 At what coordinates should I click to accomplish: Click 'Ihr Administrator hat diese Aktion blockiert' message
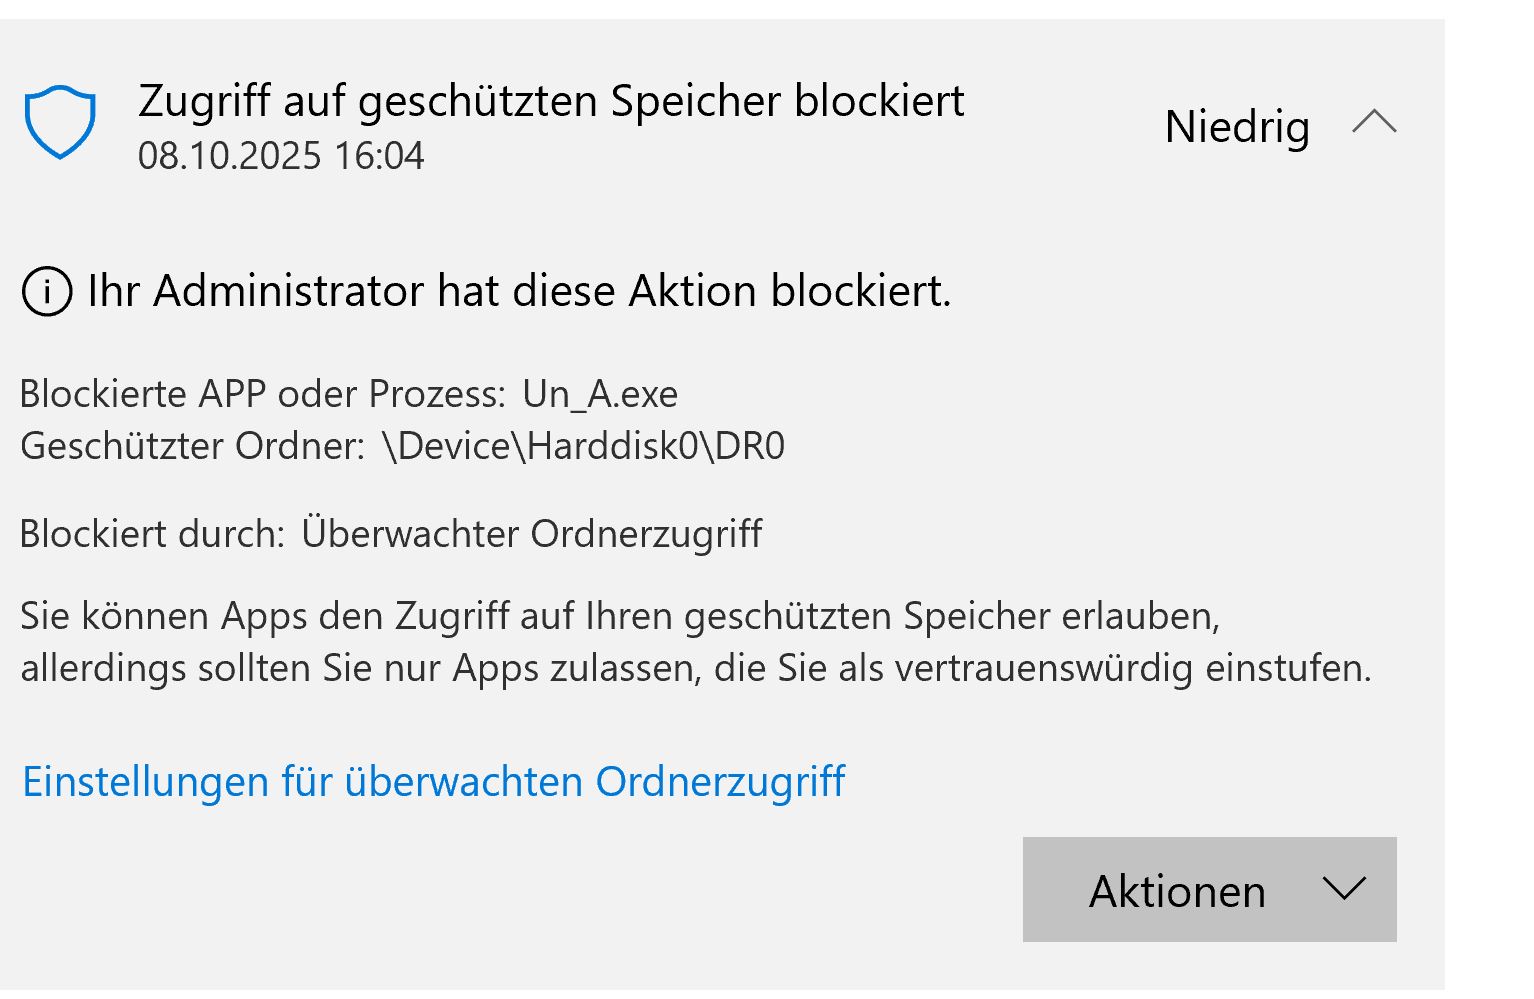519,291
